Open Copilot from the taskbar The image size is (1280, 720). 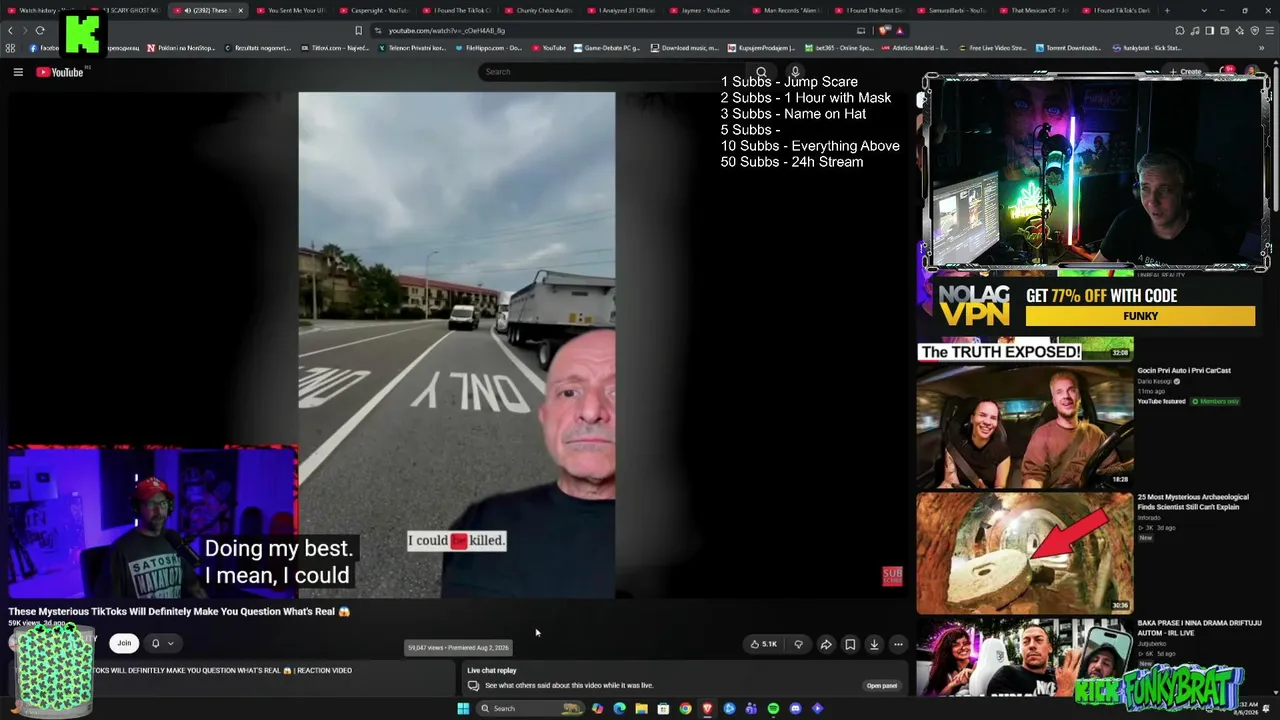[x=597, y=708]
